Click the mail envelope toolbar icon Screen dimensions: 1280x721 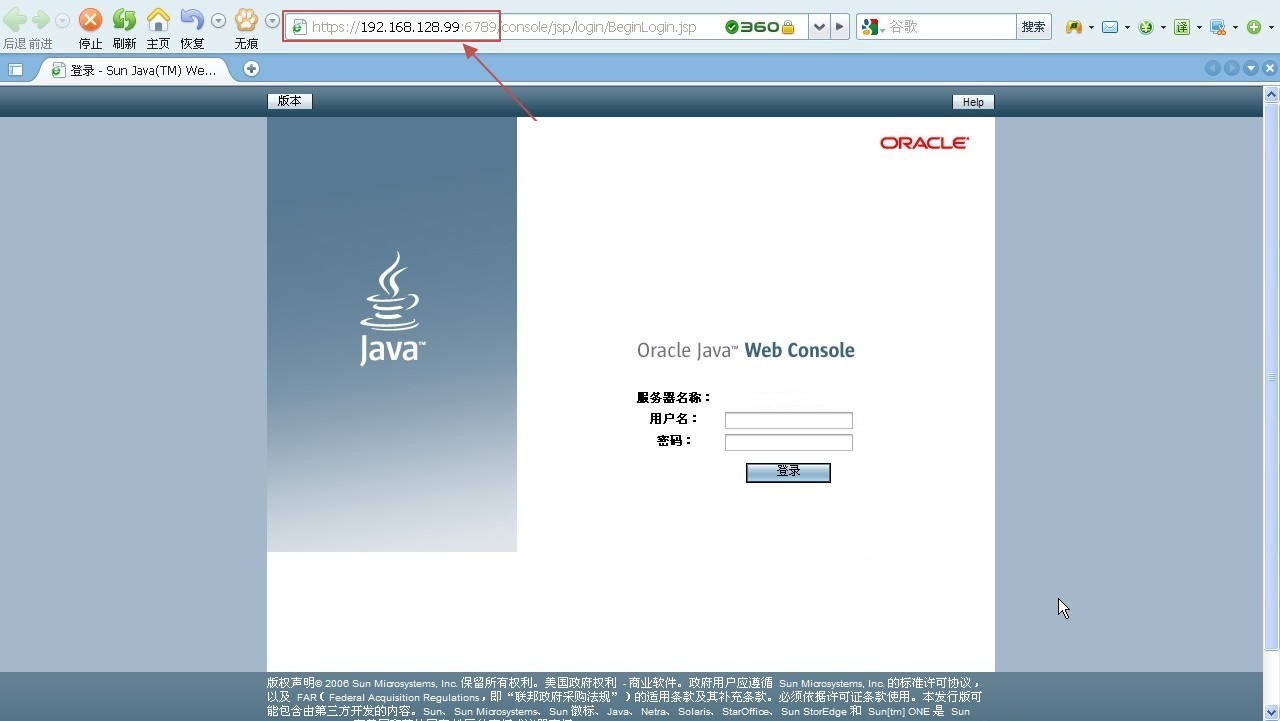pyautogui.click(x=1110, y=27)
